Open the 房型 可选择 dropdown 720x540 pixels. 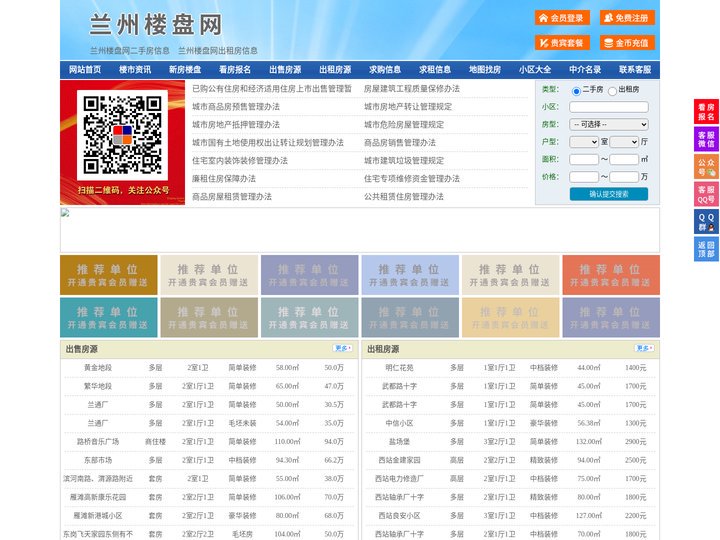click(x=609, y=124)
